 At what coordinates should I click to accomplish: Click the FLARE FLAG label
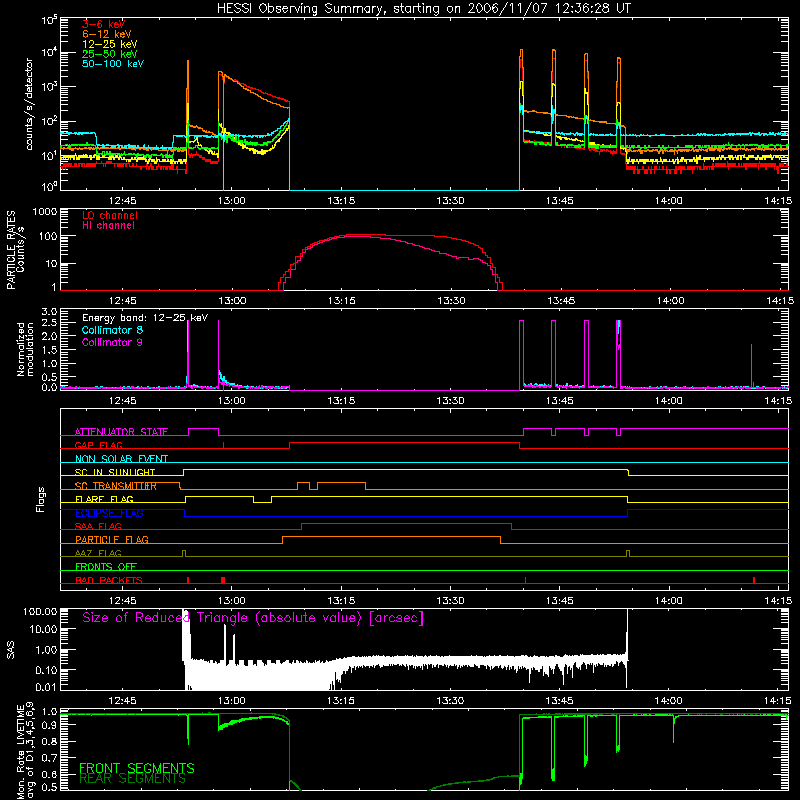[104, 499]
